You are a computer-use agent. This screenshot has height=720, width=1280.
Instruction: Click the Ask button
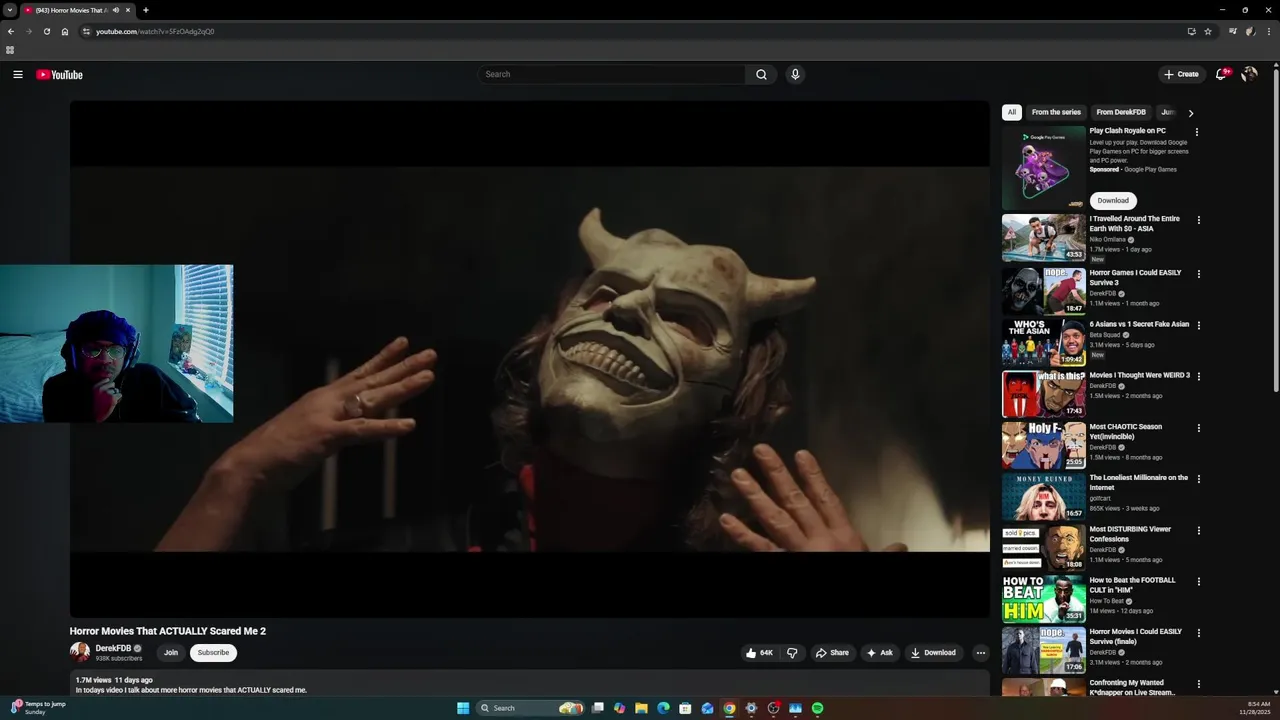880,653
